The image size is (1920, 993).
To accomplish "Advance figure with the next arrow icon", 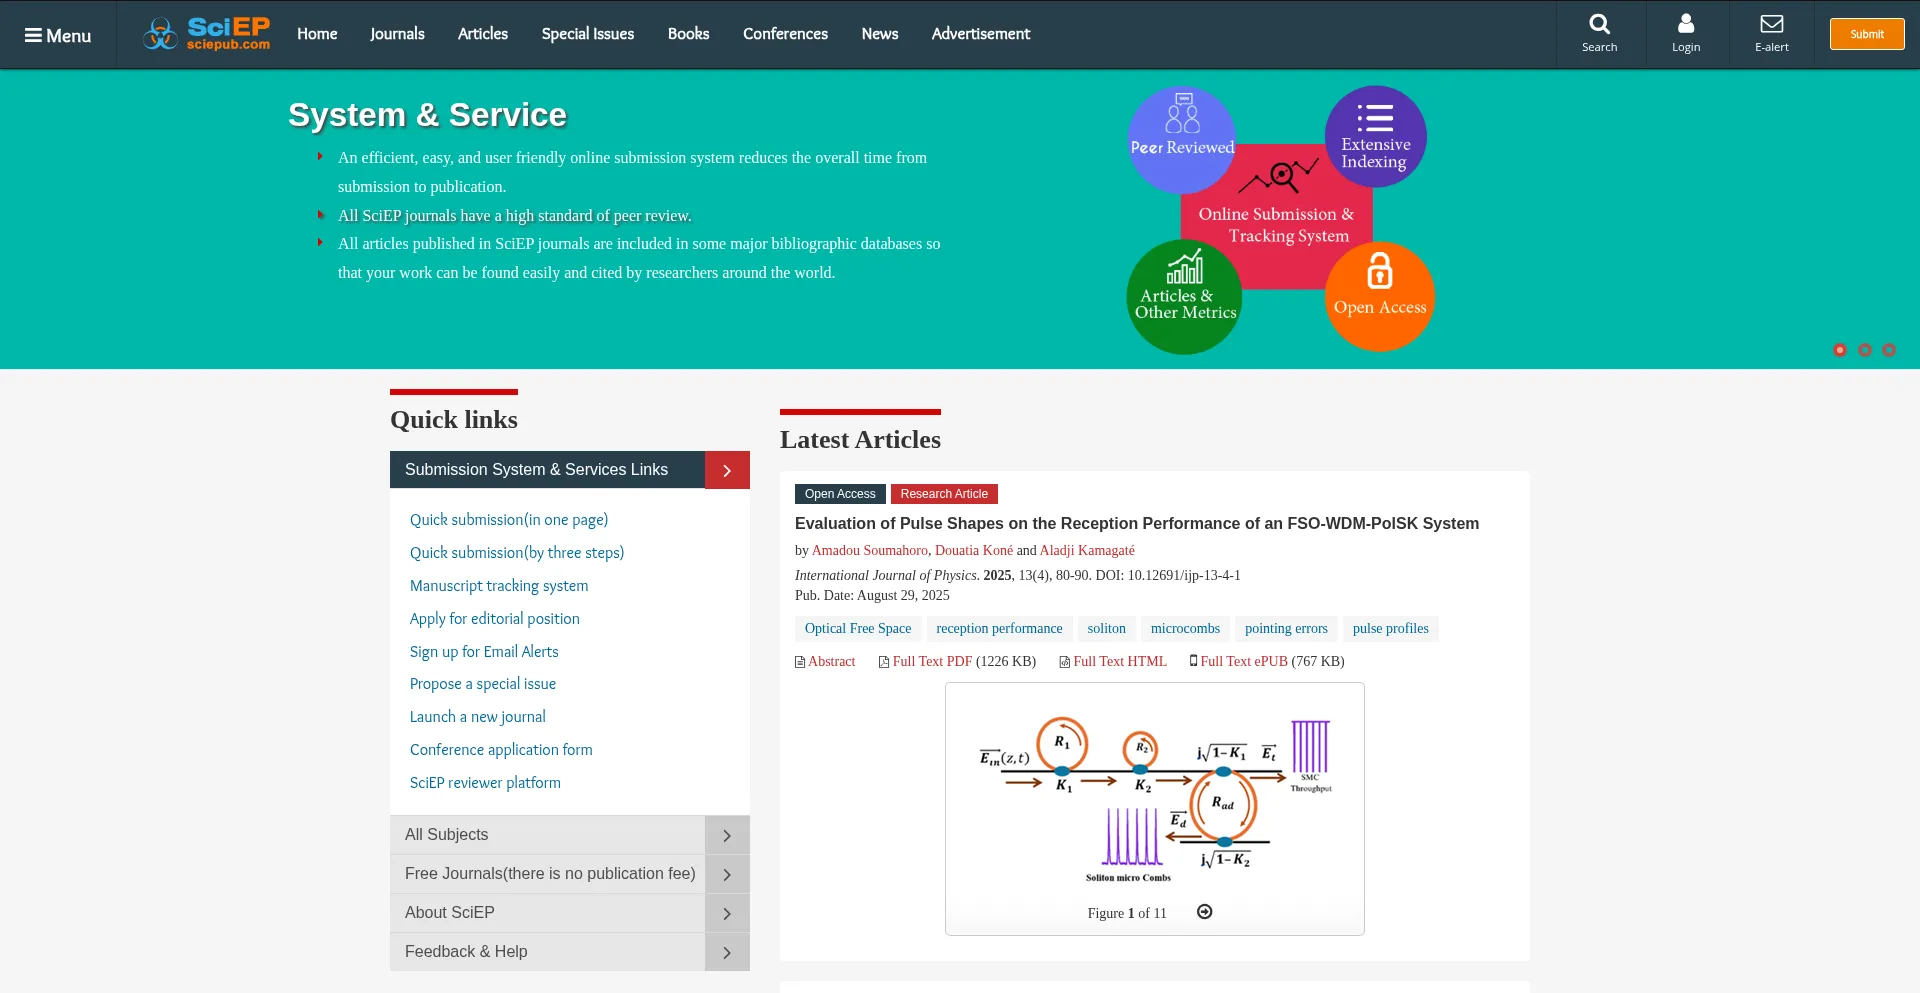I will (x=1204, y=912).
